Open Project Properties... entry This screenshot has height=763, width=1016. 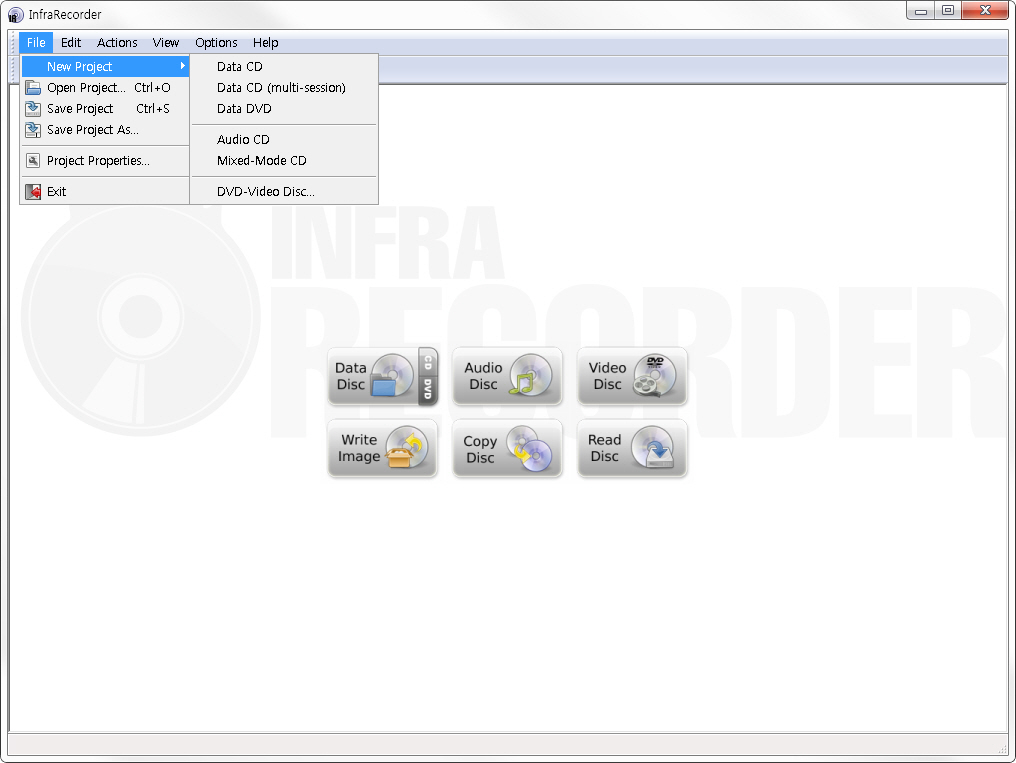[x=105, y=161]
